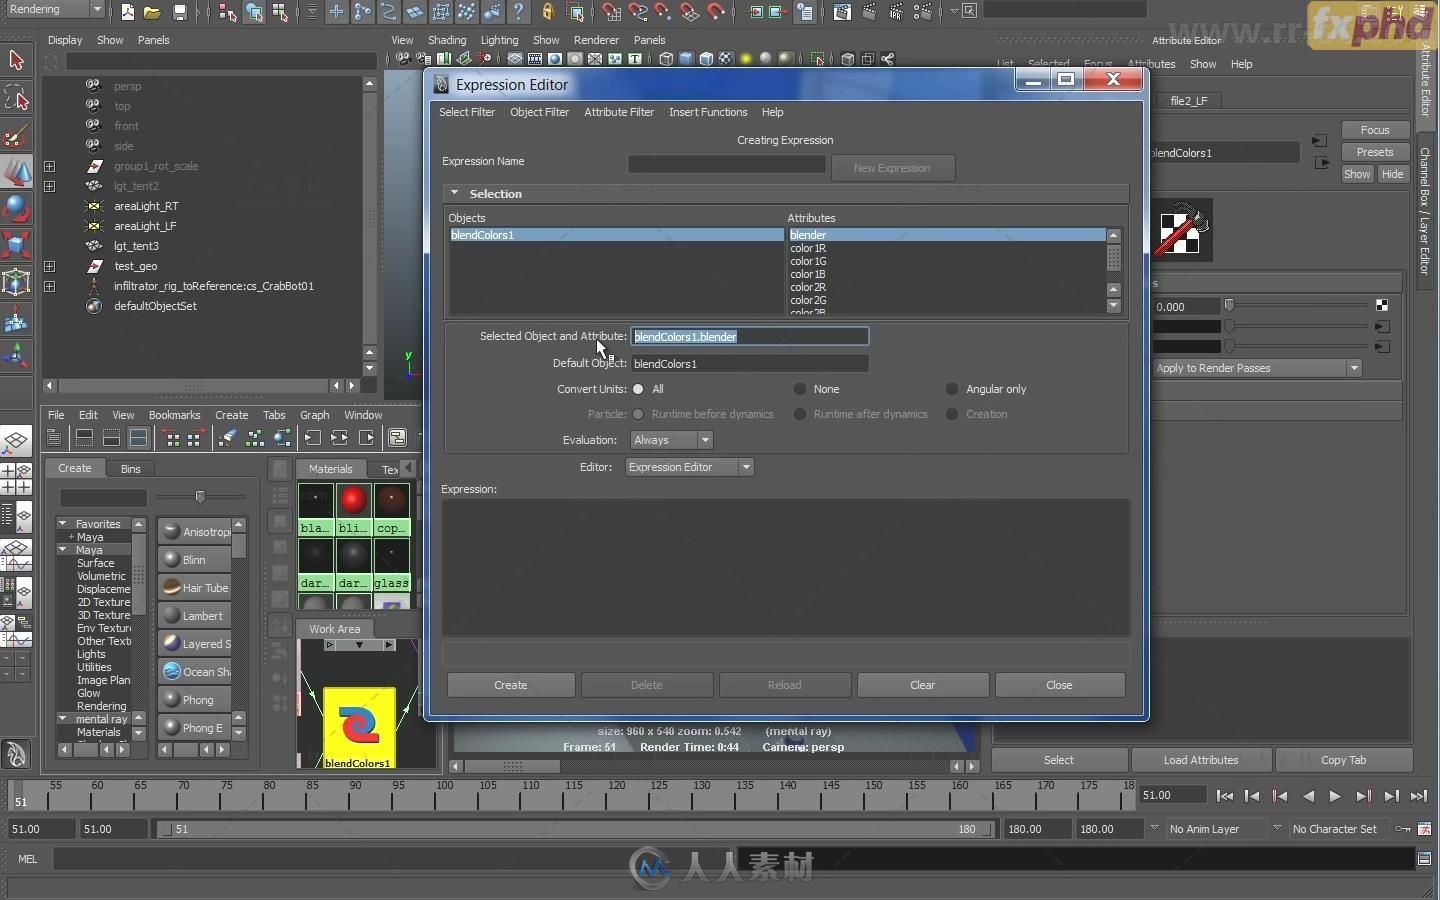
Task: Click the Hypershade swatch size slider
Action: (x=202, y=497)
